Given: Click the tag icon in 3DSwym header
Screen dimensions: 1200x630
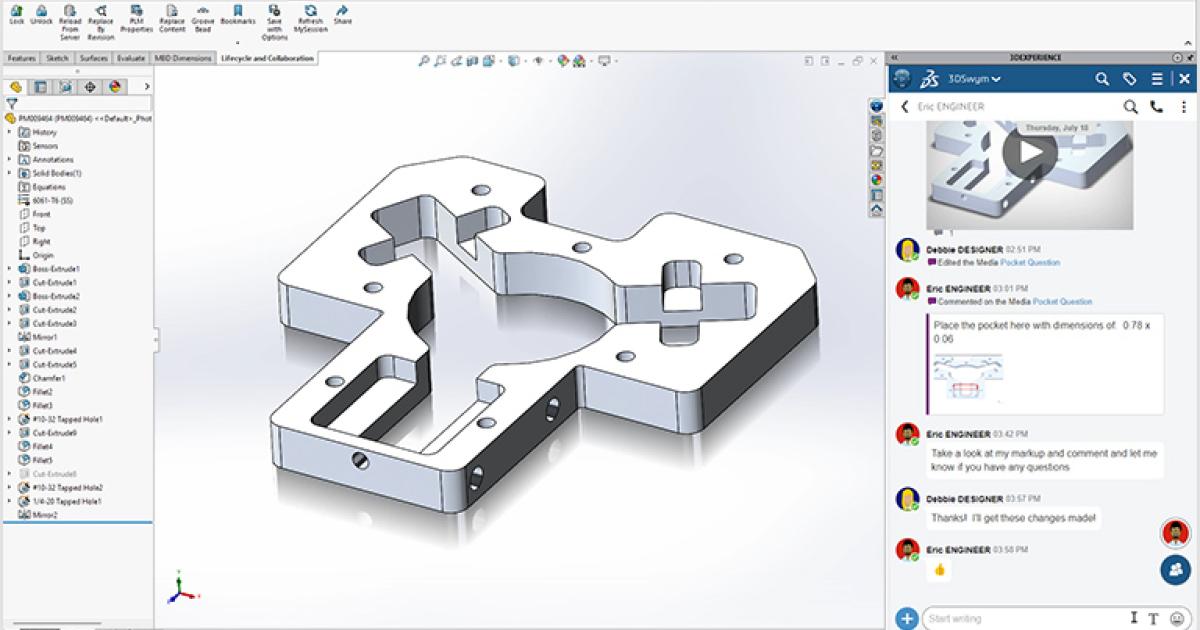Looking at the screenshot, I should (x=1129, y=79).
